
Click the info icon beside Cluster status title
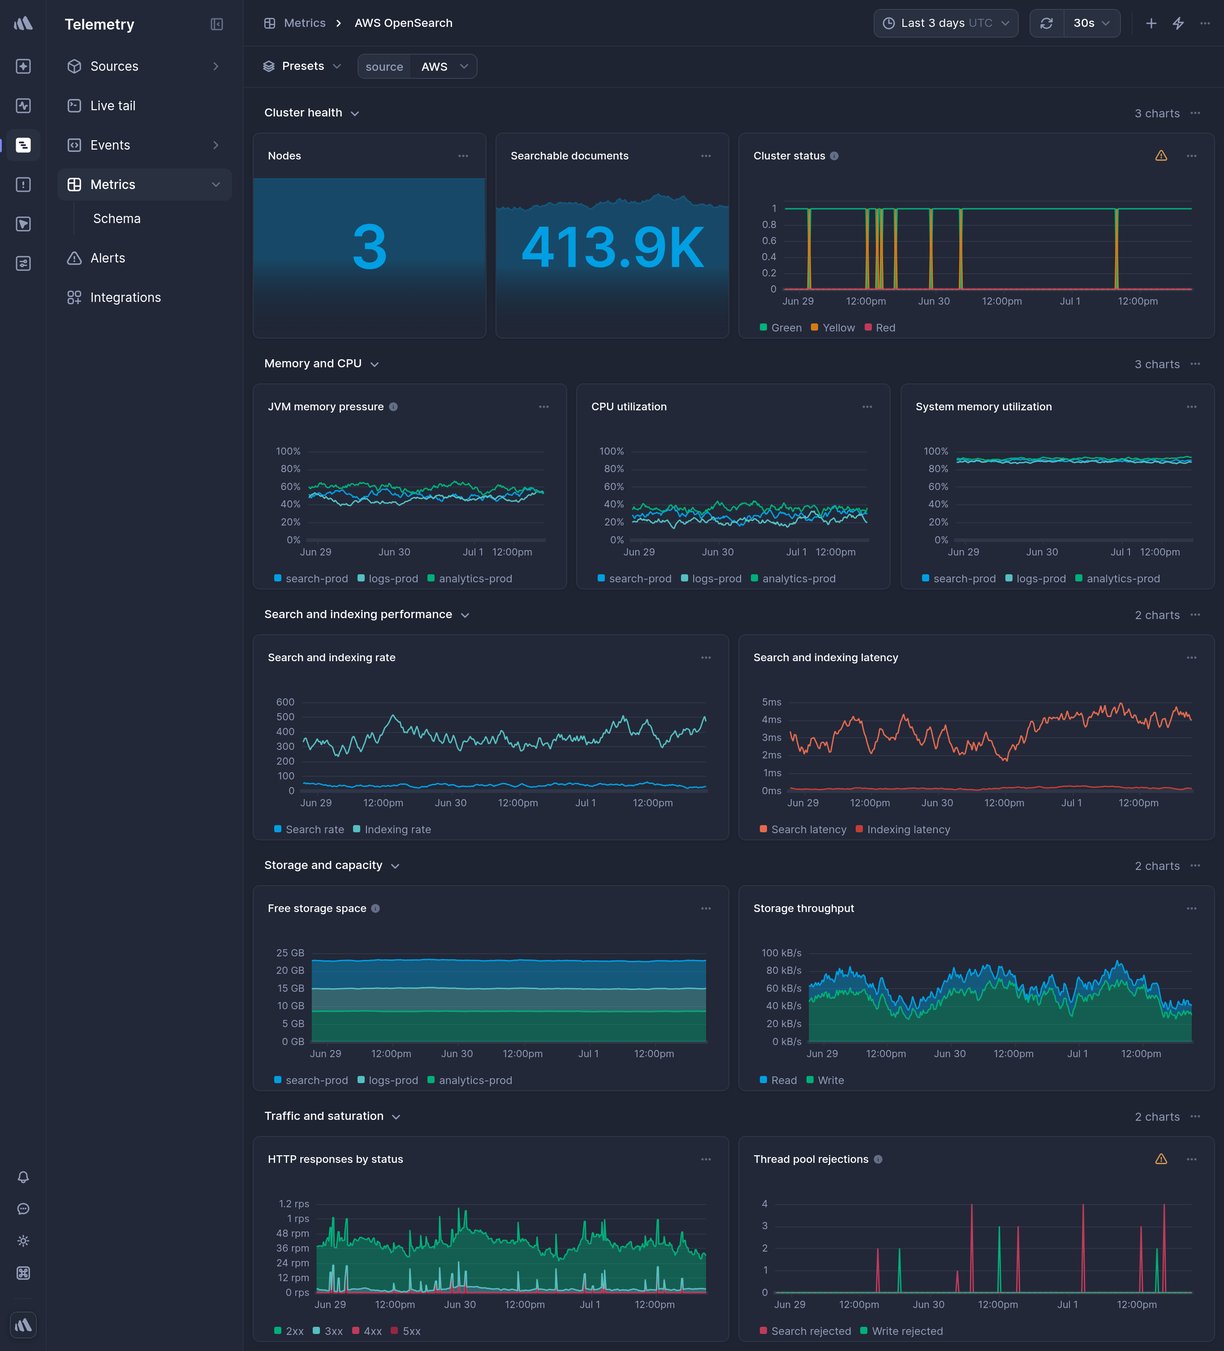(834, 156)
